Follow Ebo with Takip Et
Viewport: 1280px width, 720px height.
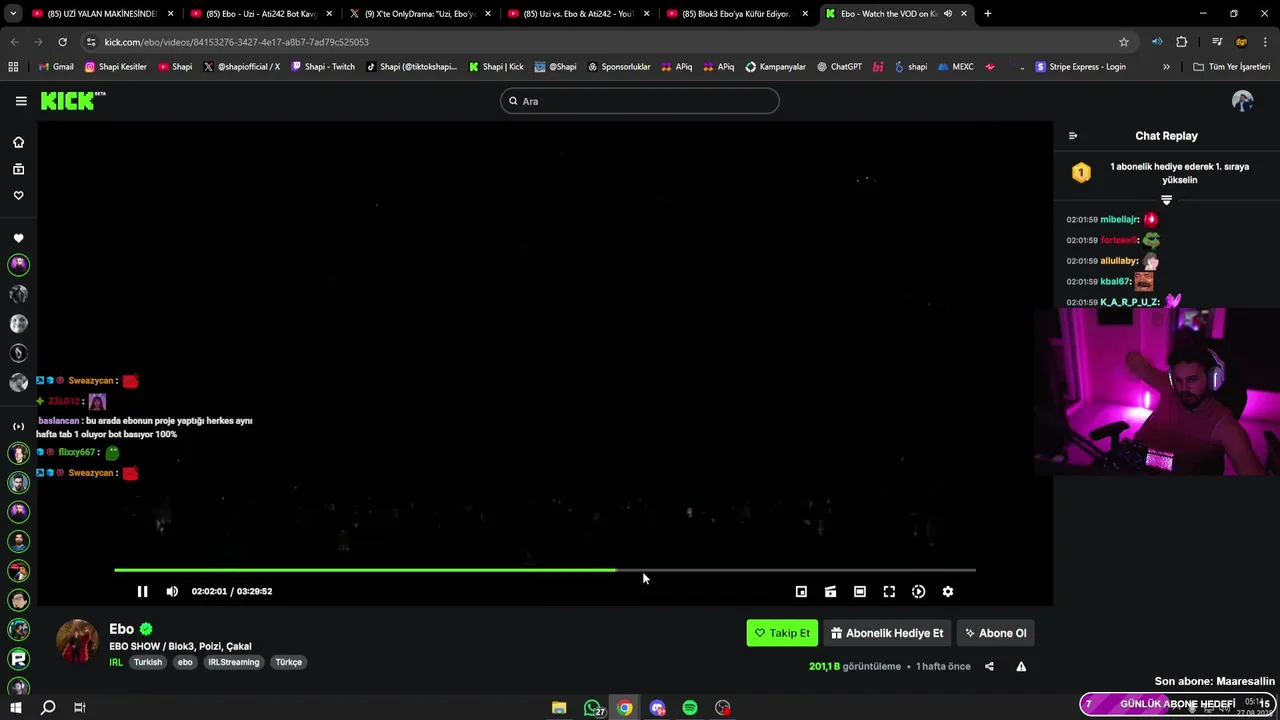782,633
